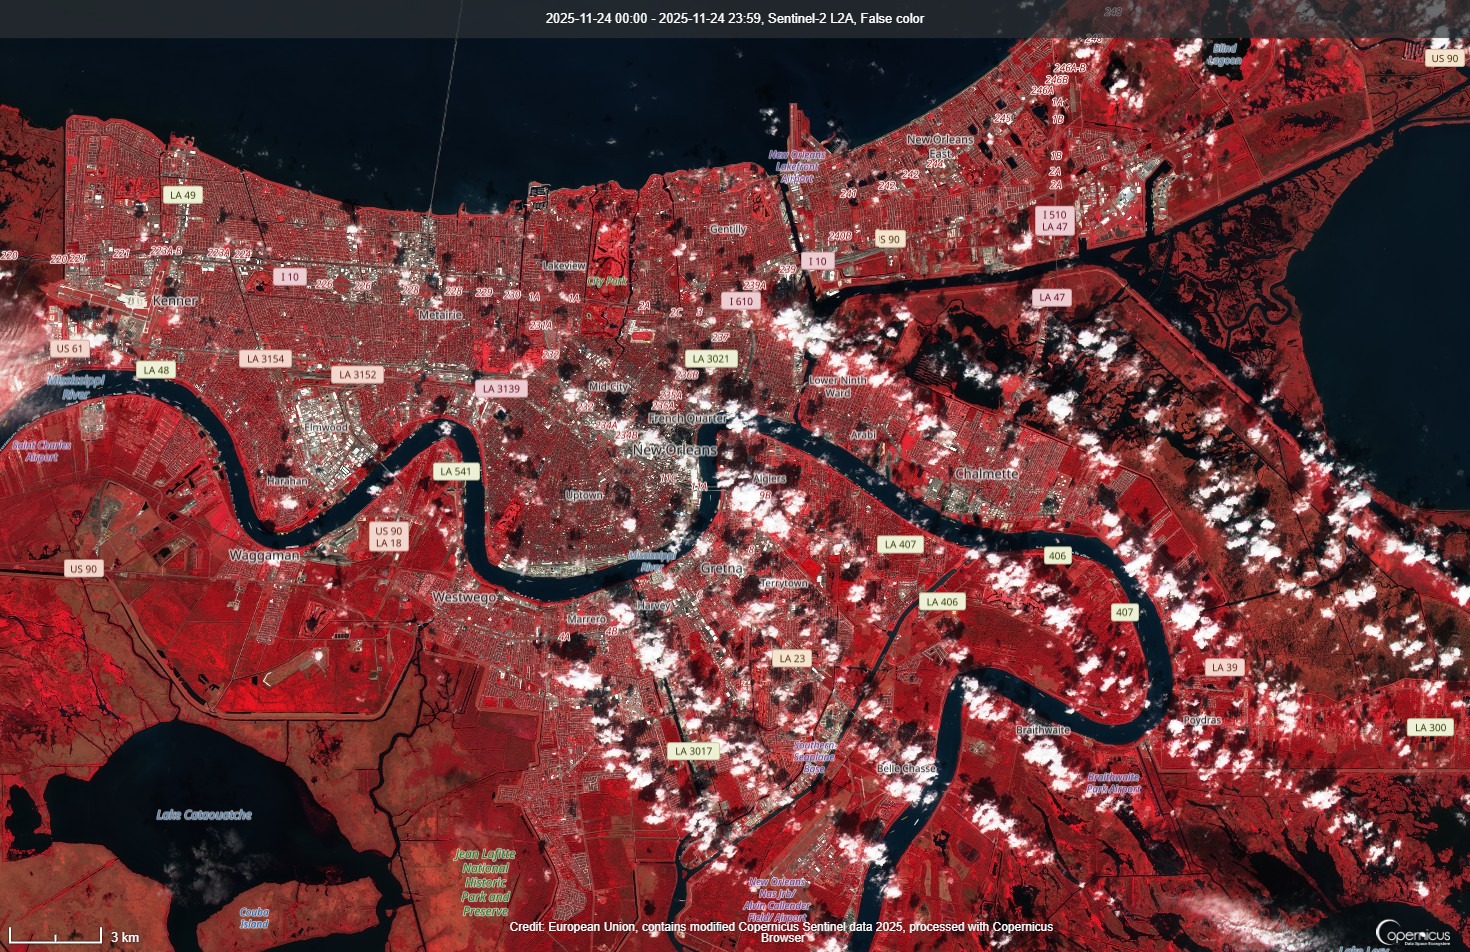Click the 3 km scale bar
This screenshot has width=1470, height=952.
(x=60, y=936)
